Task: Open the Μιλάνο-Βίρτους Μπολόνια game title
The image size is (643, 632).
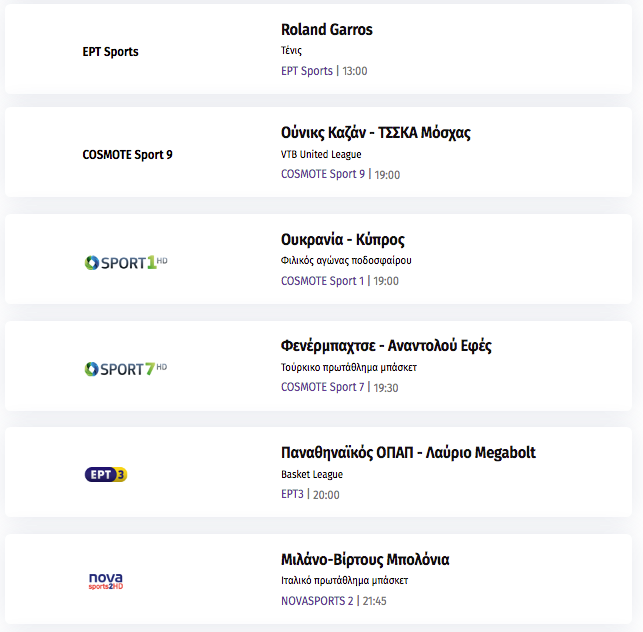Action: [365, 559]
